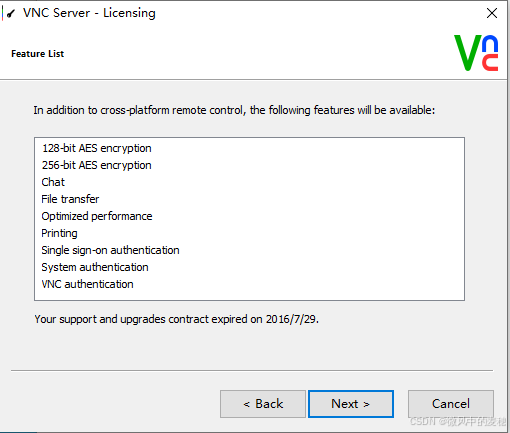Close the VNC Server Licensing window
The height and width of the screenshot is (433, 510).
(x=492, y=13)
